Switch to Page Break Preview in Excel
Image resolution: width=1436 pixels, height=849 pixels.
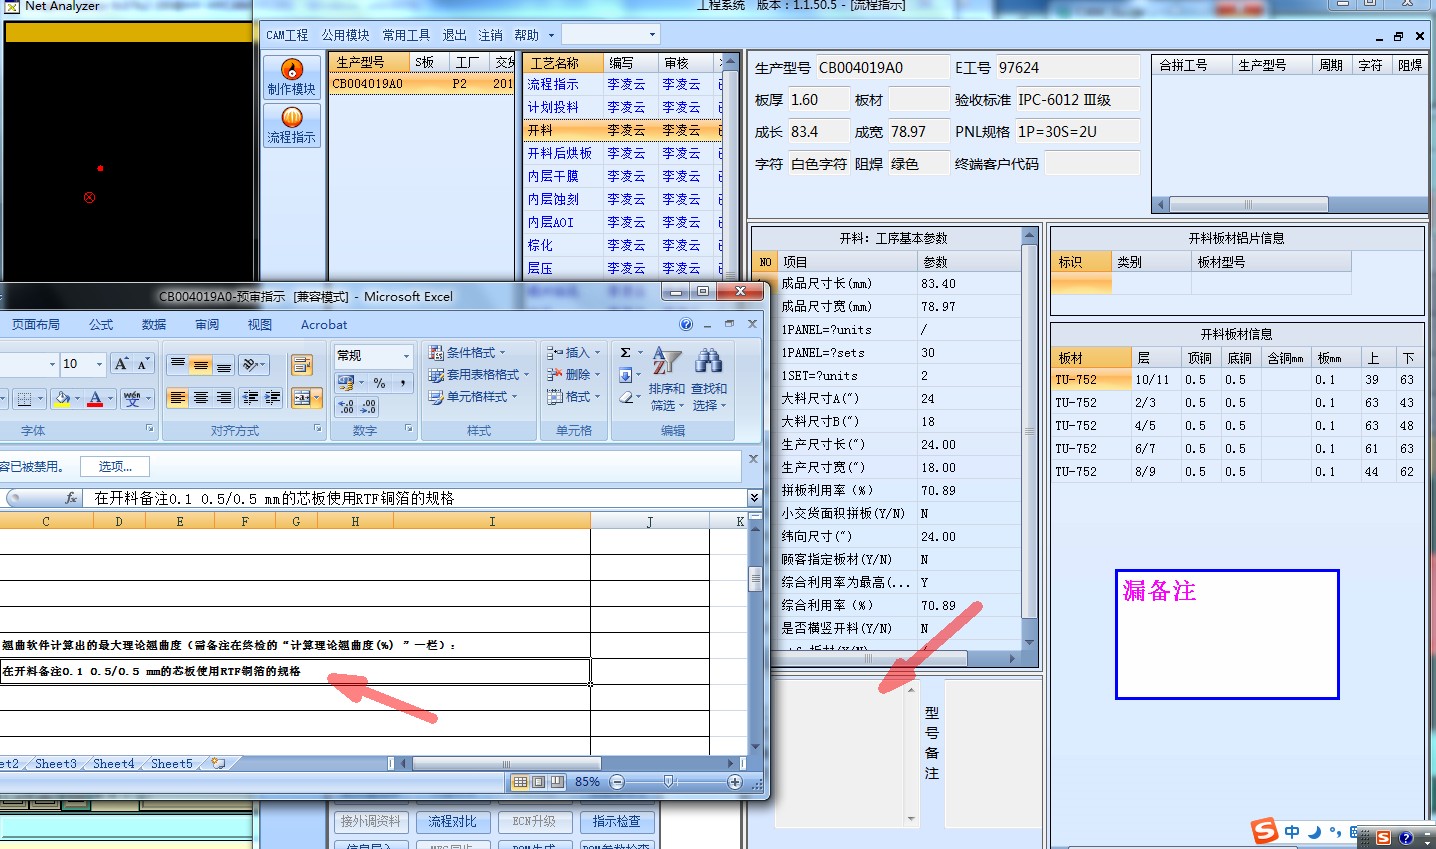(x=557, y=782)
